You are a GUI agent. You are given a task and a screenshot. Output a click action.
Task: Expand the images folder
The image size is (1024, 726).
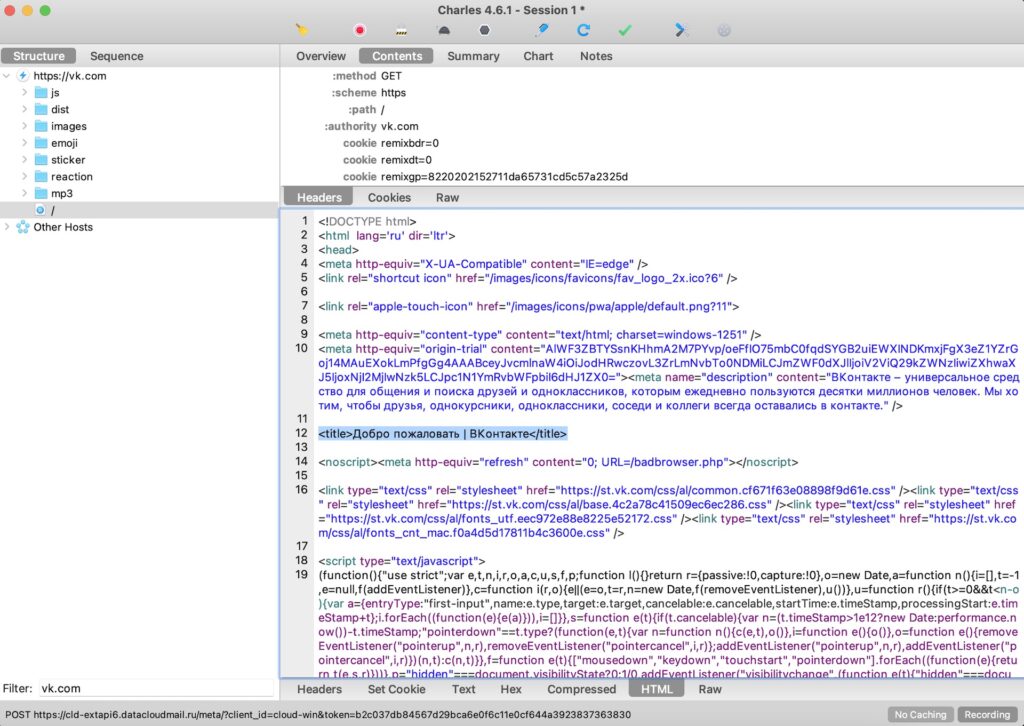click(25, 126)
